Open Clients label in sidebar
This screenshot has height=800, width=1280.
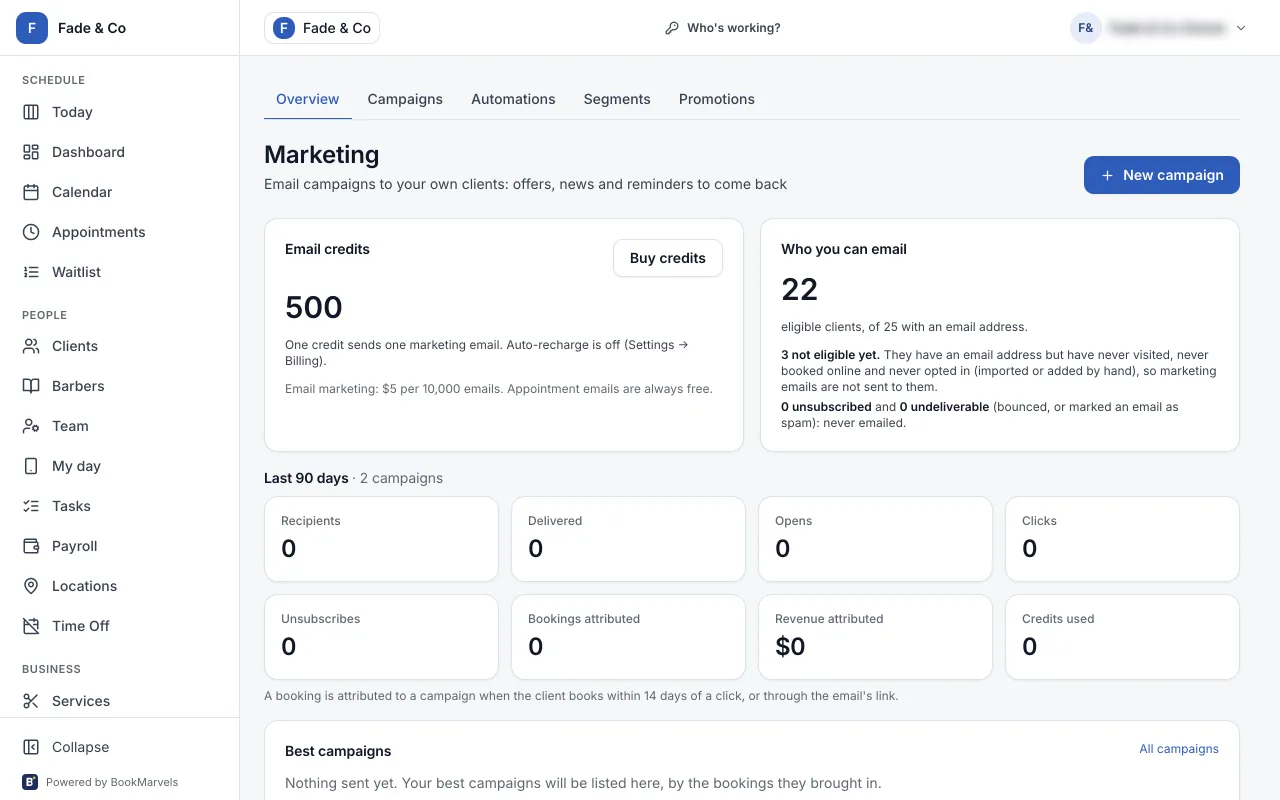point(75,346)
